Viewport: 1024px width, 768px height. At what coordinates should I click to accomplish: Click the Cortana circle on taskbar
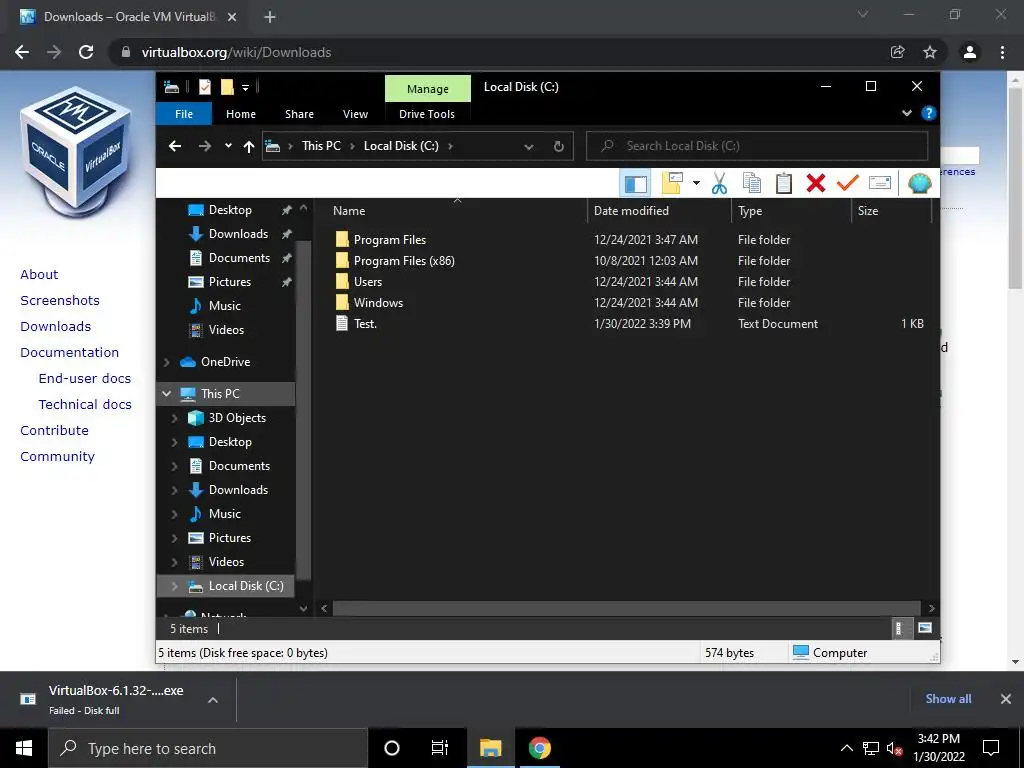(392, 748)
